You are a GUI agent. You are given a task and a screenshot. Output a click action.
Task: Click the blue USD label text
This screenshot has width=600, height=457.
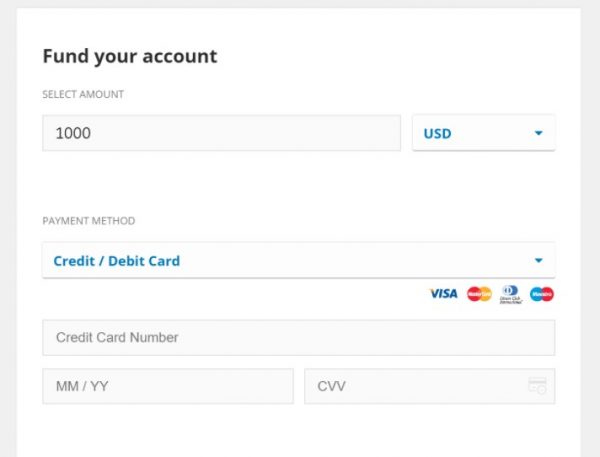coord(437,134)
